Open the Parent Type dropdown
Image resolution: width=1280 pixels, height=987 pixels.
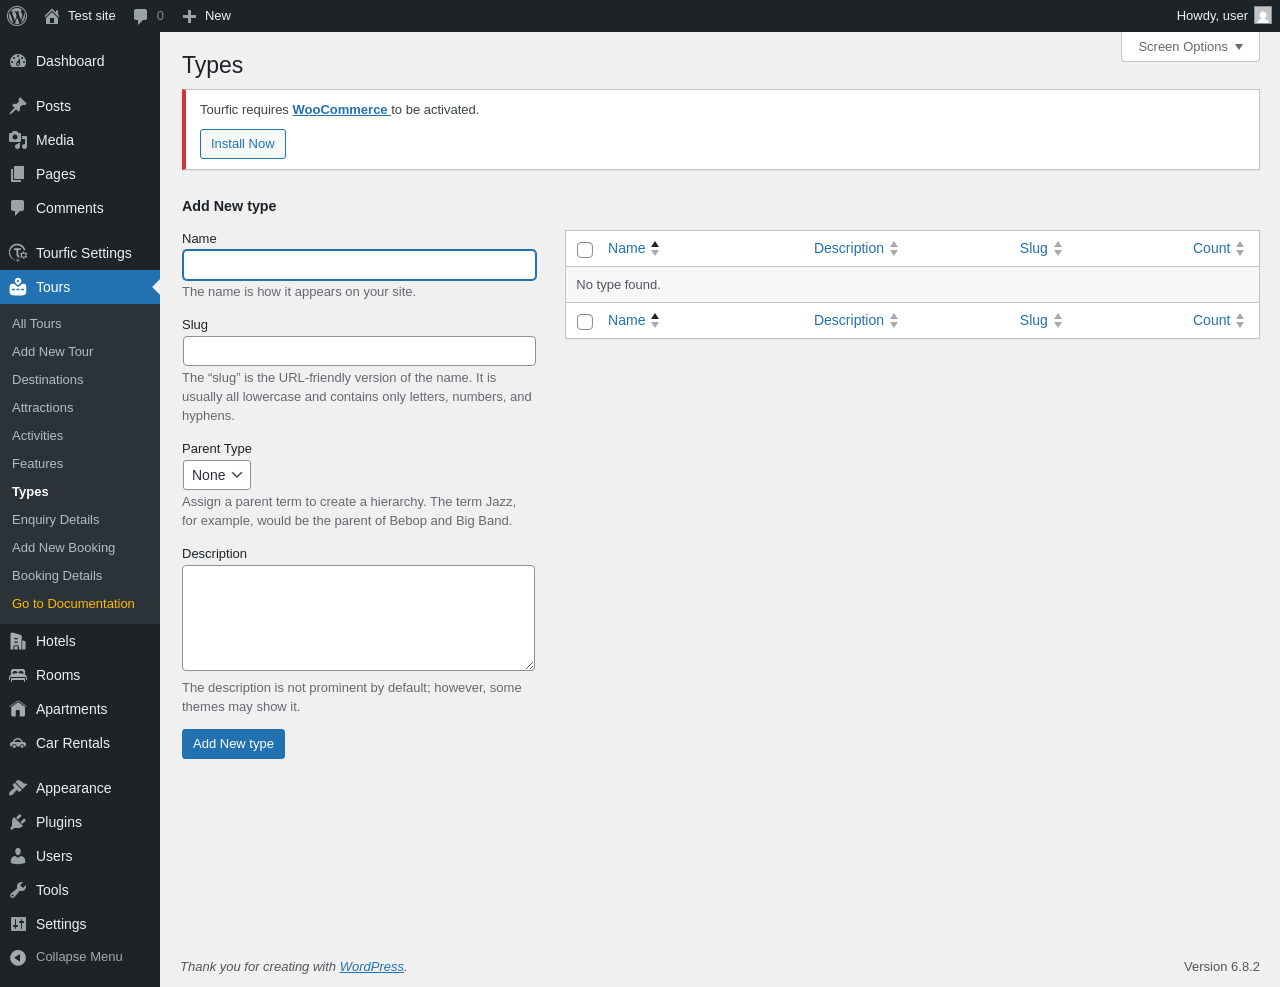[x=217, y=475]
